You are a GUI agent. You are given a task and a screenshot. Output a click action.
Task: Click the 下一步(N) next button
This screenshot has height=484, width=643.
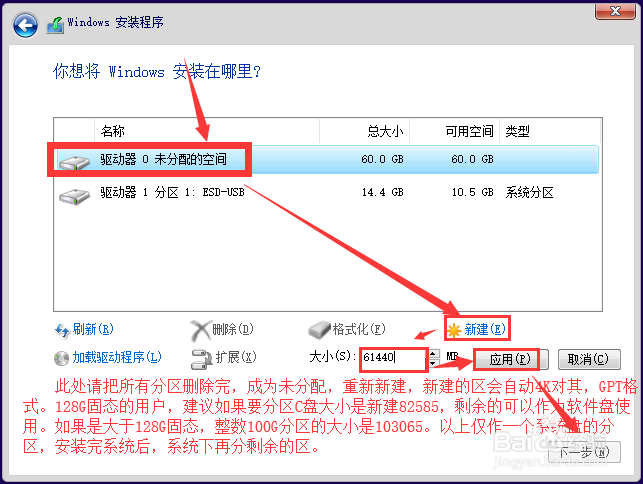point(584,452)
